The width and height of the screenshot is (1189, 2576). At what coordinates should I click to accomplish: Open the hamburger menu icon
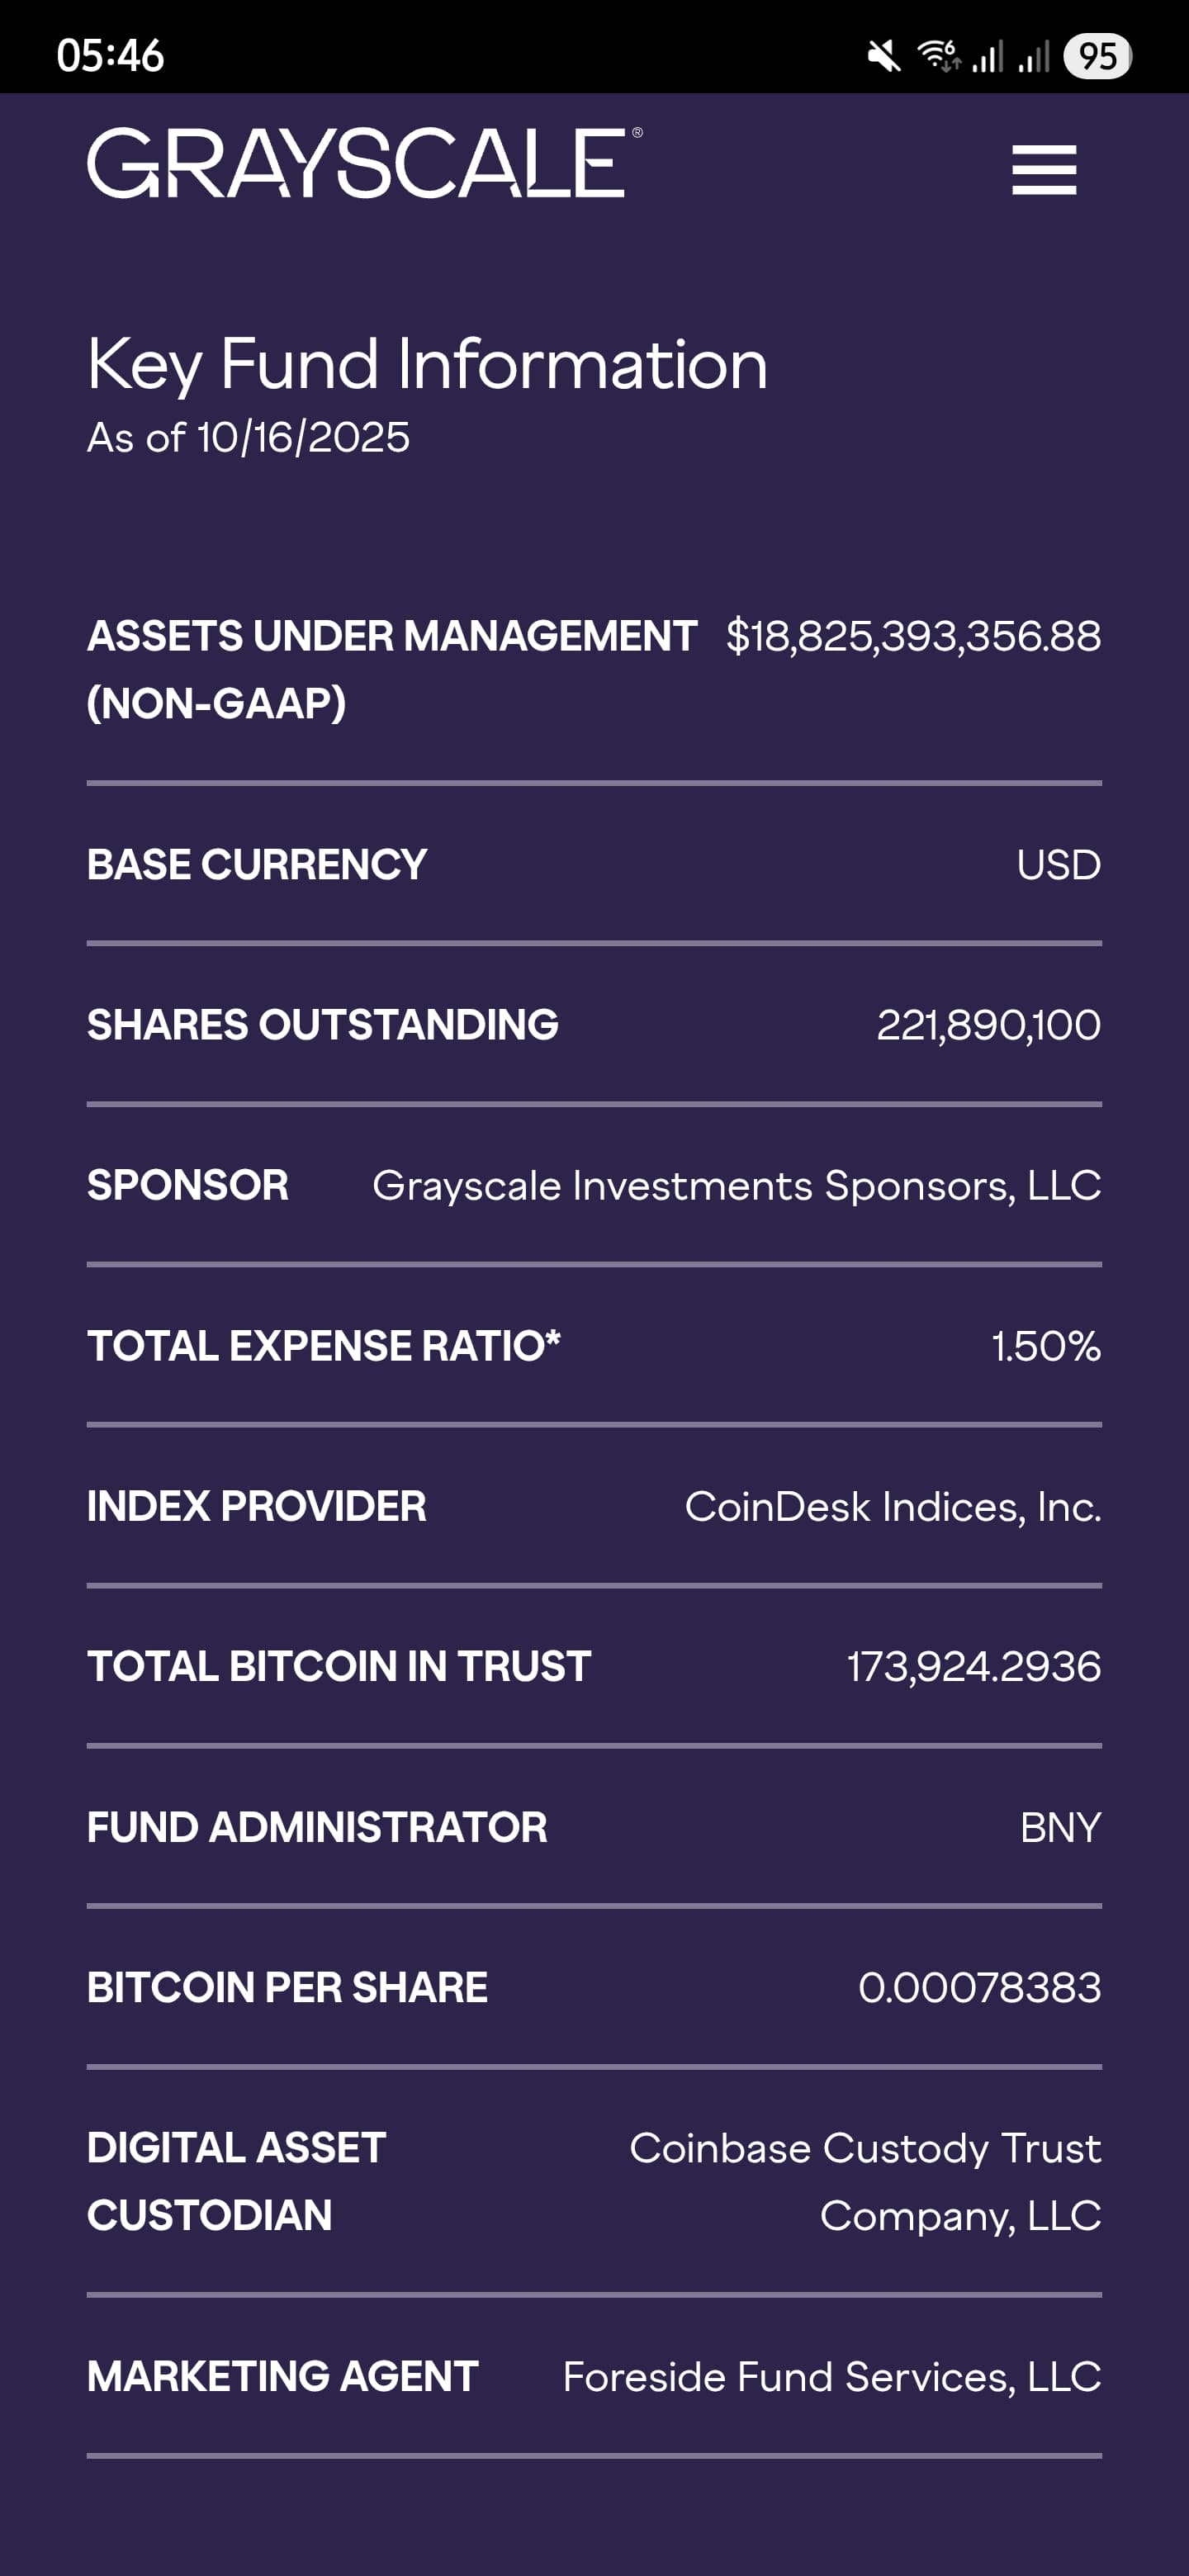[x=1043, y=170]
